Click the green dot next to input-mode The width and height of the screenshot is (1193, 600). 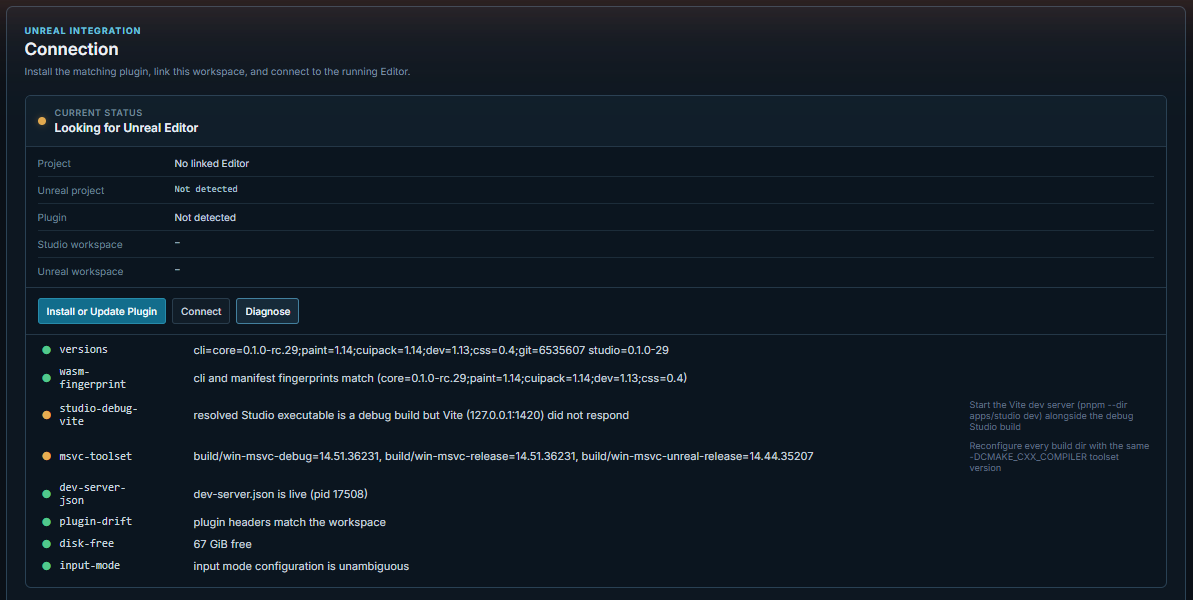coord(46,567)
